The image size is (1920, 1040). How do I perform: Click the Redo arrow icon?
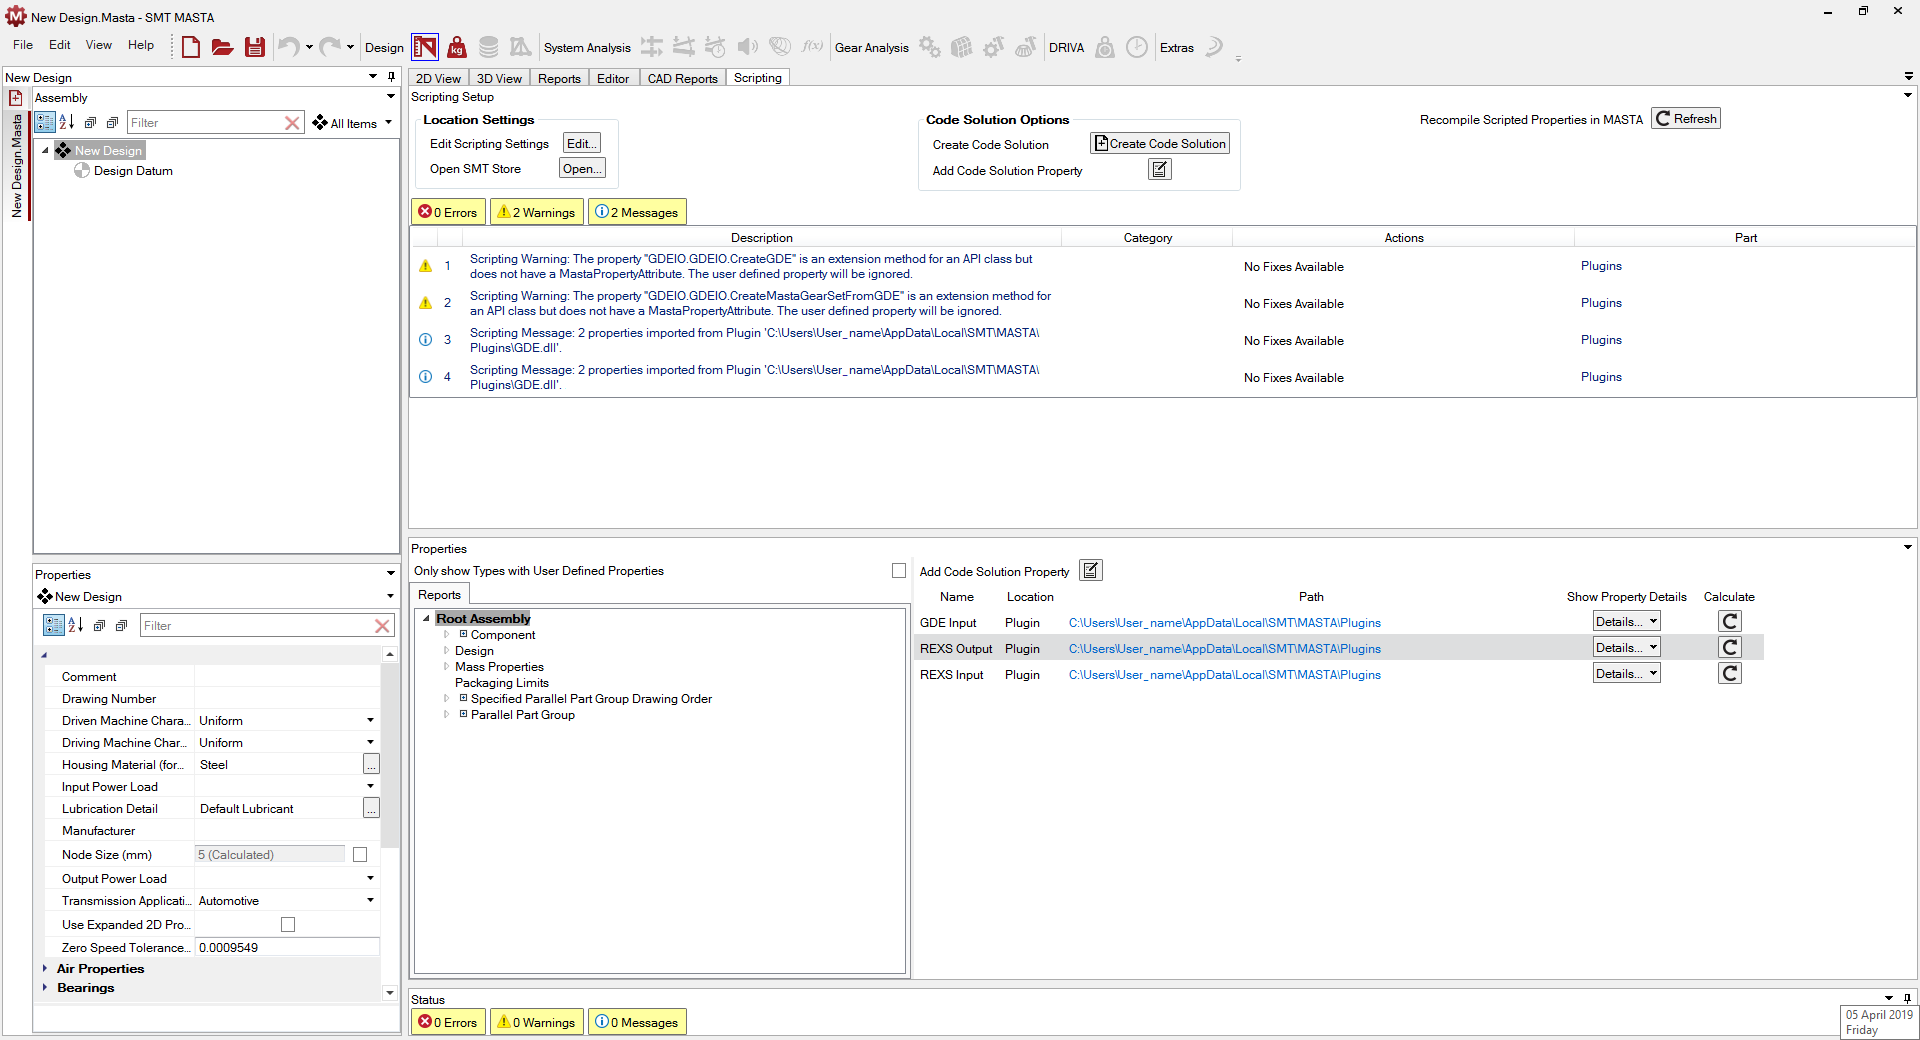(329, 47)
